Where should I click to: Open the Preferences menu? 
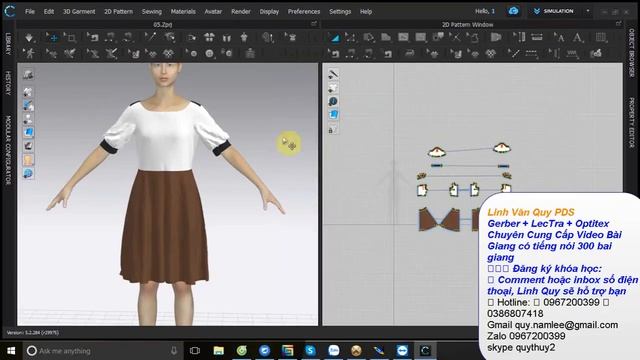[304, 11]
